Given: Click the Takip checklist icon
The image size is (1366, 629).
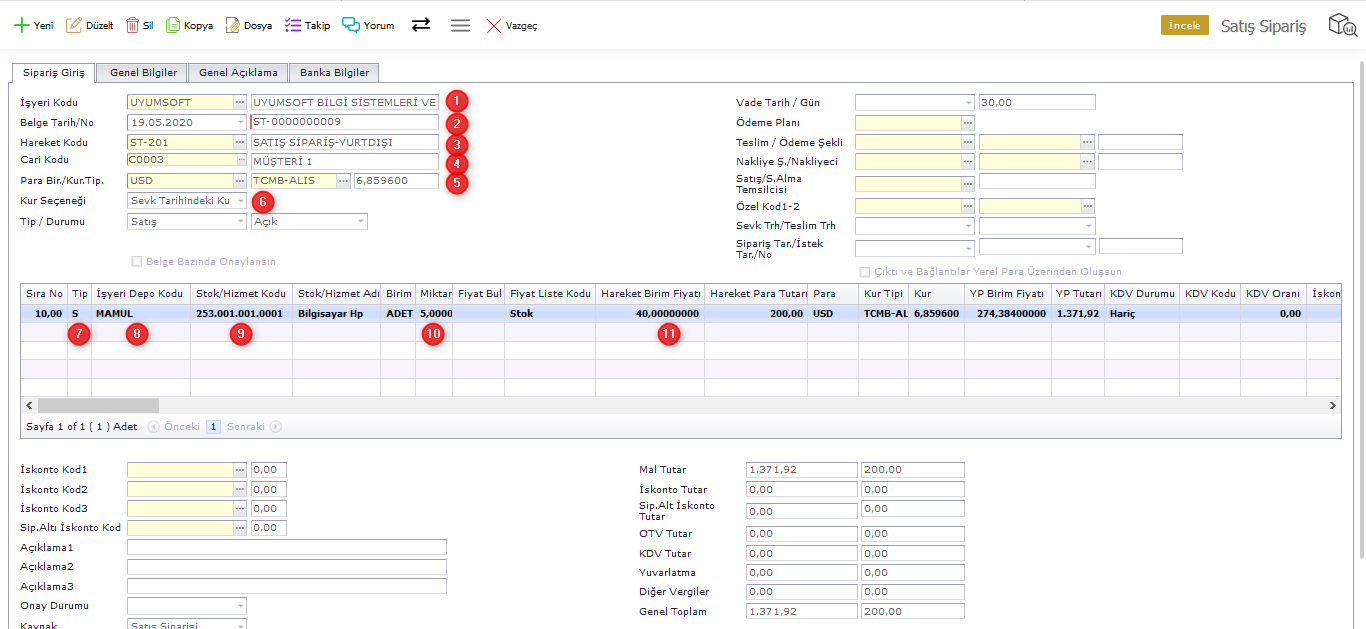Looking at the screenshot, I should coord(293,25).
